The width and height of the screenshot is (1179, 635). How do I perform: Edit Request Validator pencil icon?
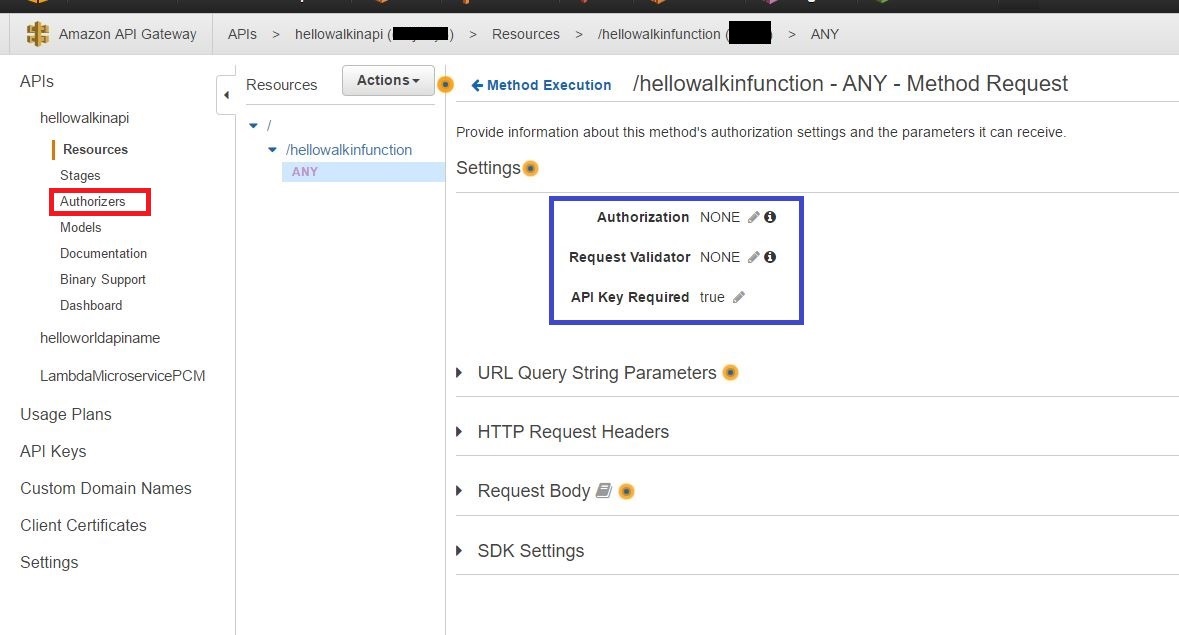tap(753, 257)
